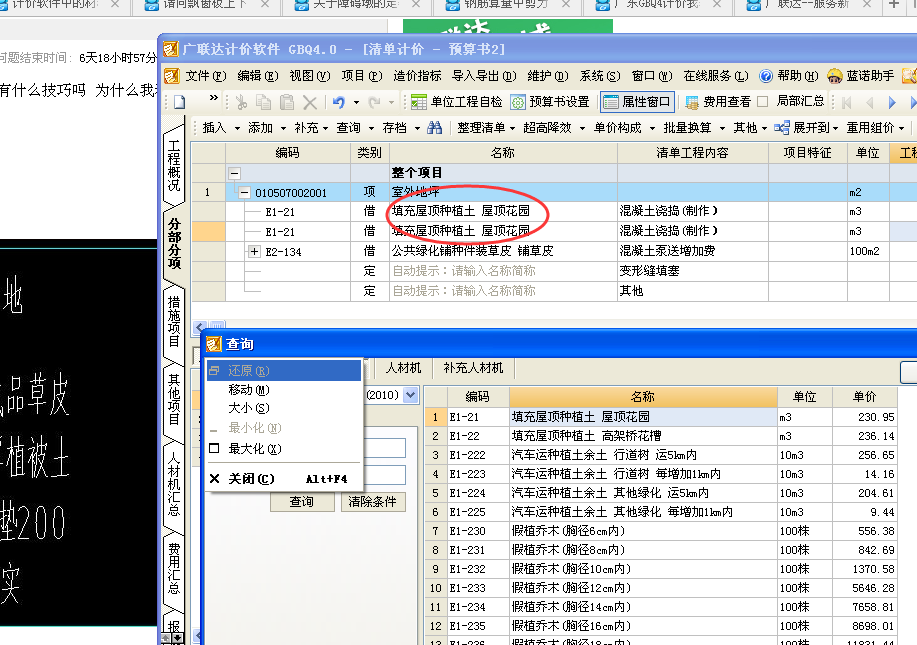The width and height of the screenshot is (917, 645).
Task: Click 批量换算 toolbar button
Action: click(x=694, y=127)
